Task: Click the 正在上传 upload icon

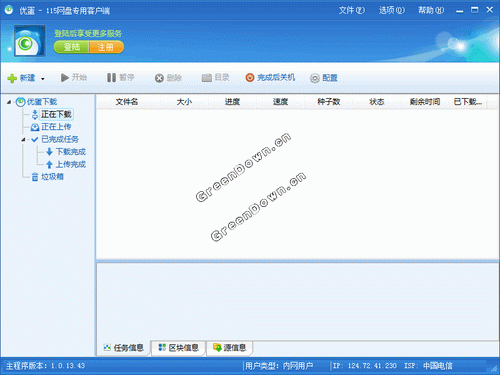Action: pos(35,127)
